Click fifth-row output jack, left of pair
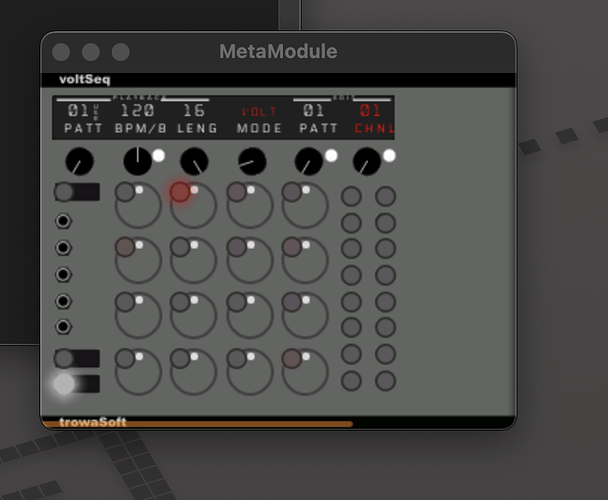The width and height of the screenshot is (608, 500). [x=351, y=302]
